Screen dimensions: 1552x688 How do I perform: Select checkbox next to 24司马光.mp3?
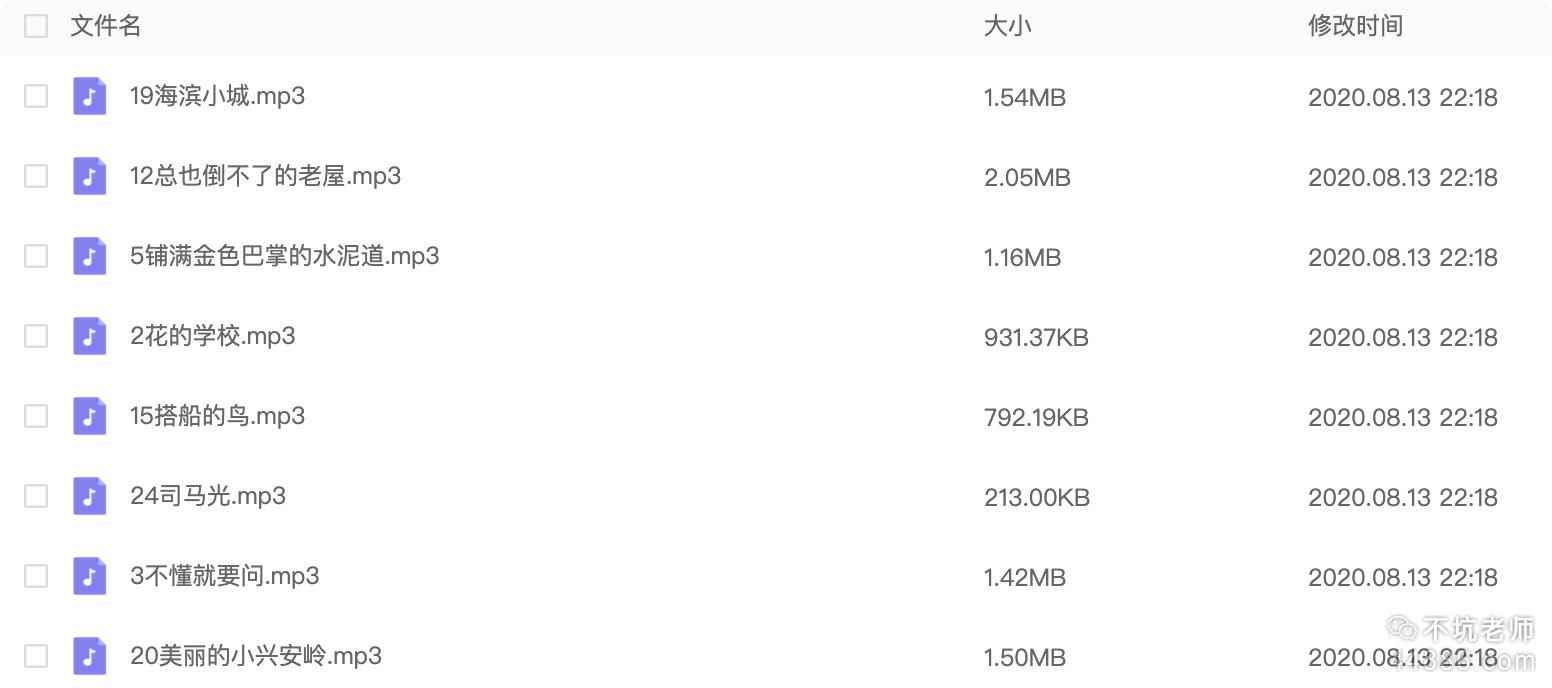coord(36,496)
